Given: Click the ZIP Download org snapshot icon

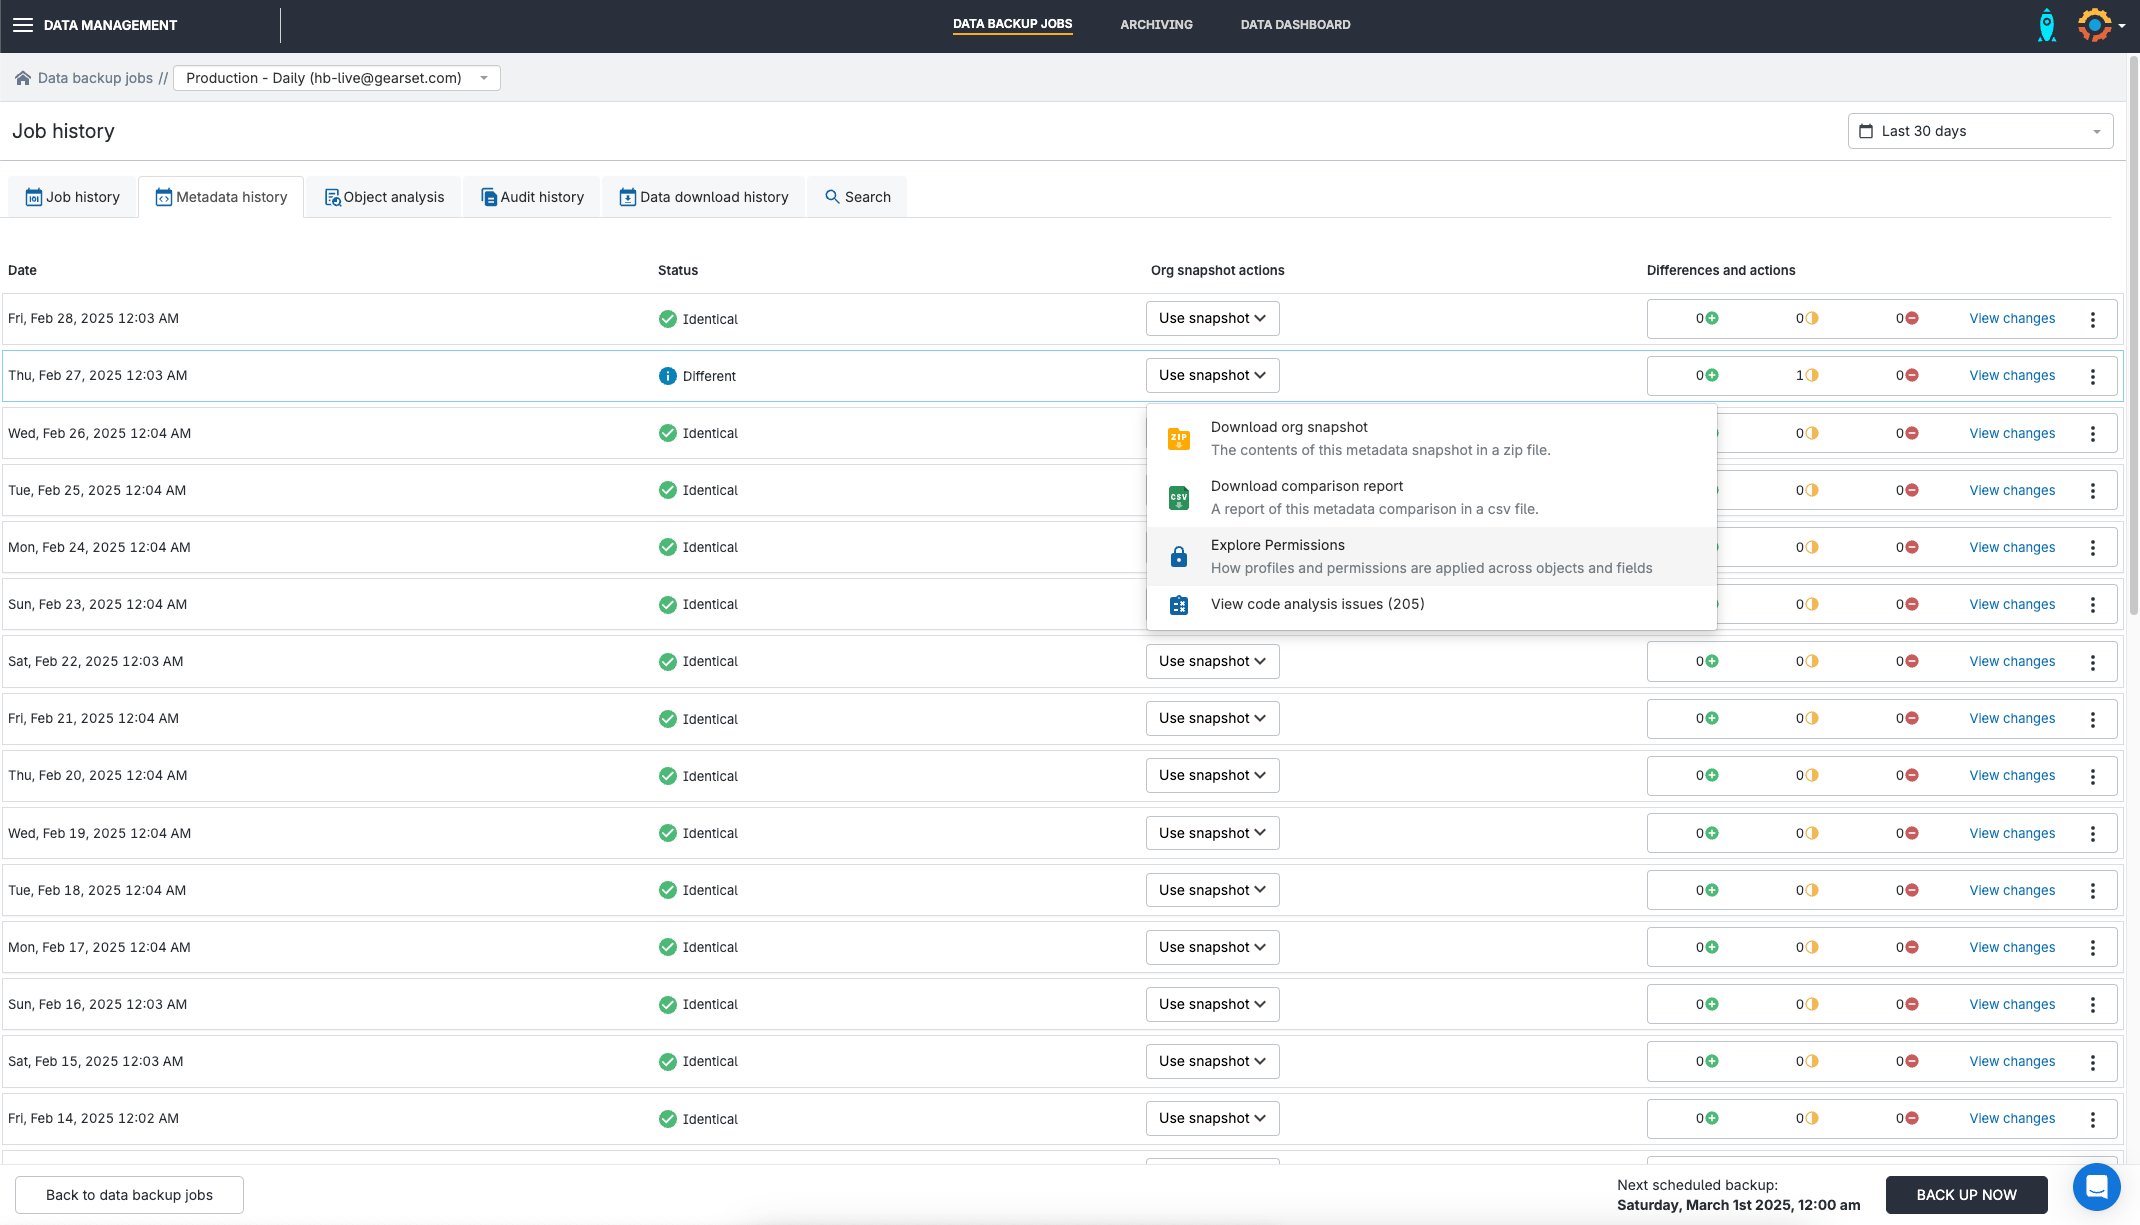Looking at the screenshot, I should [x=1179, y=438].
